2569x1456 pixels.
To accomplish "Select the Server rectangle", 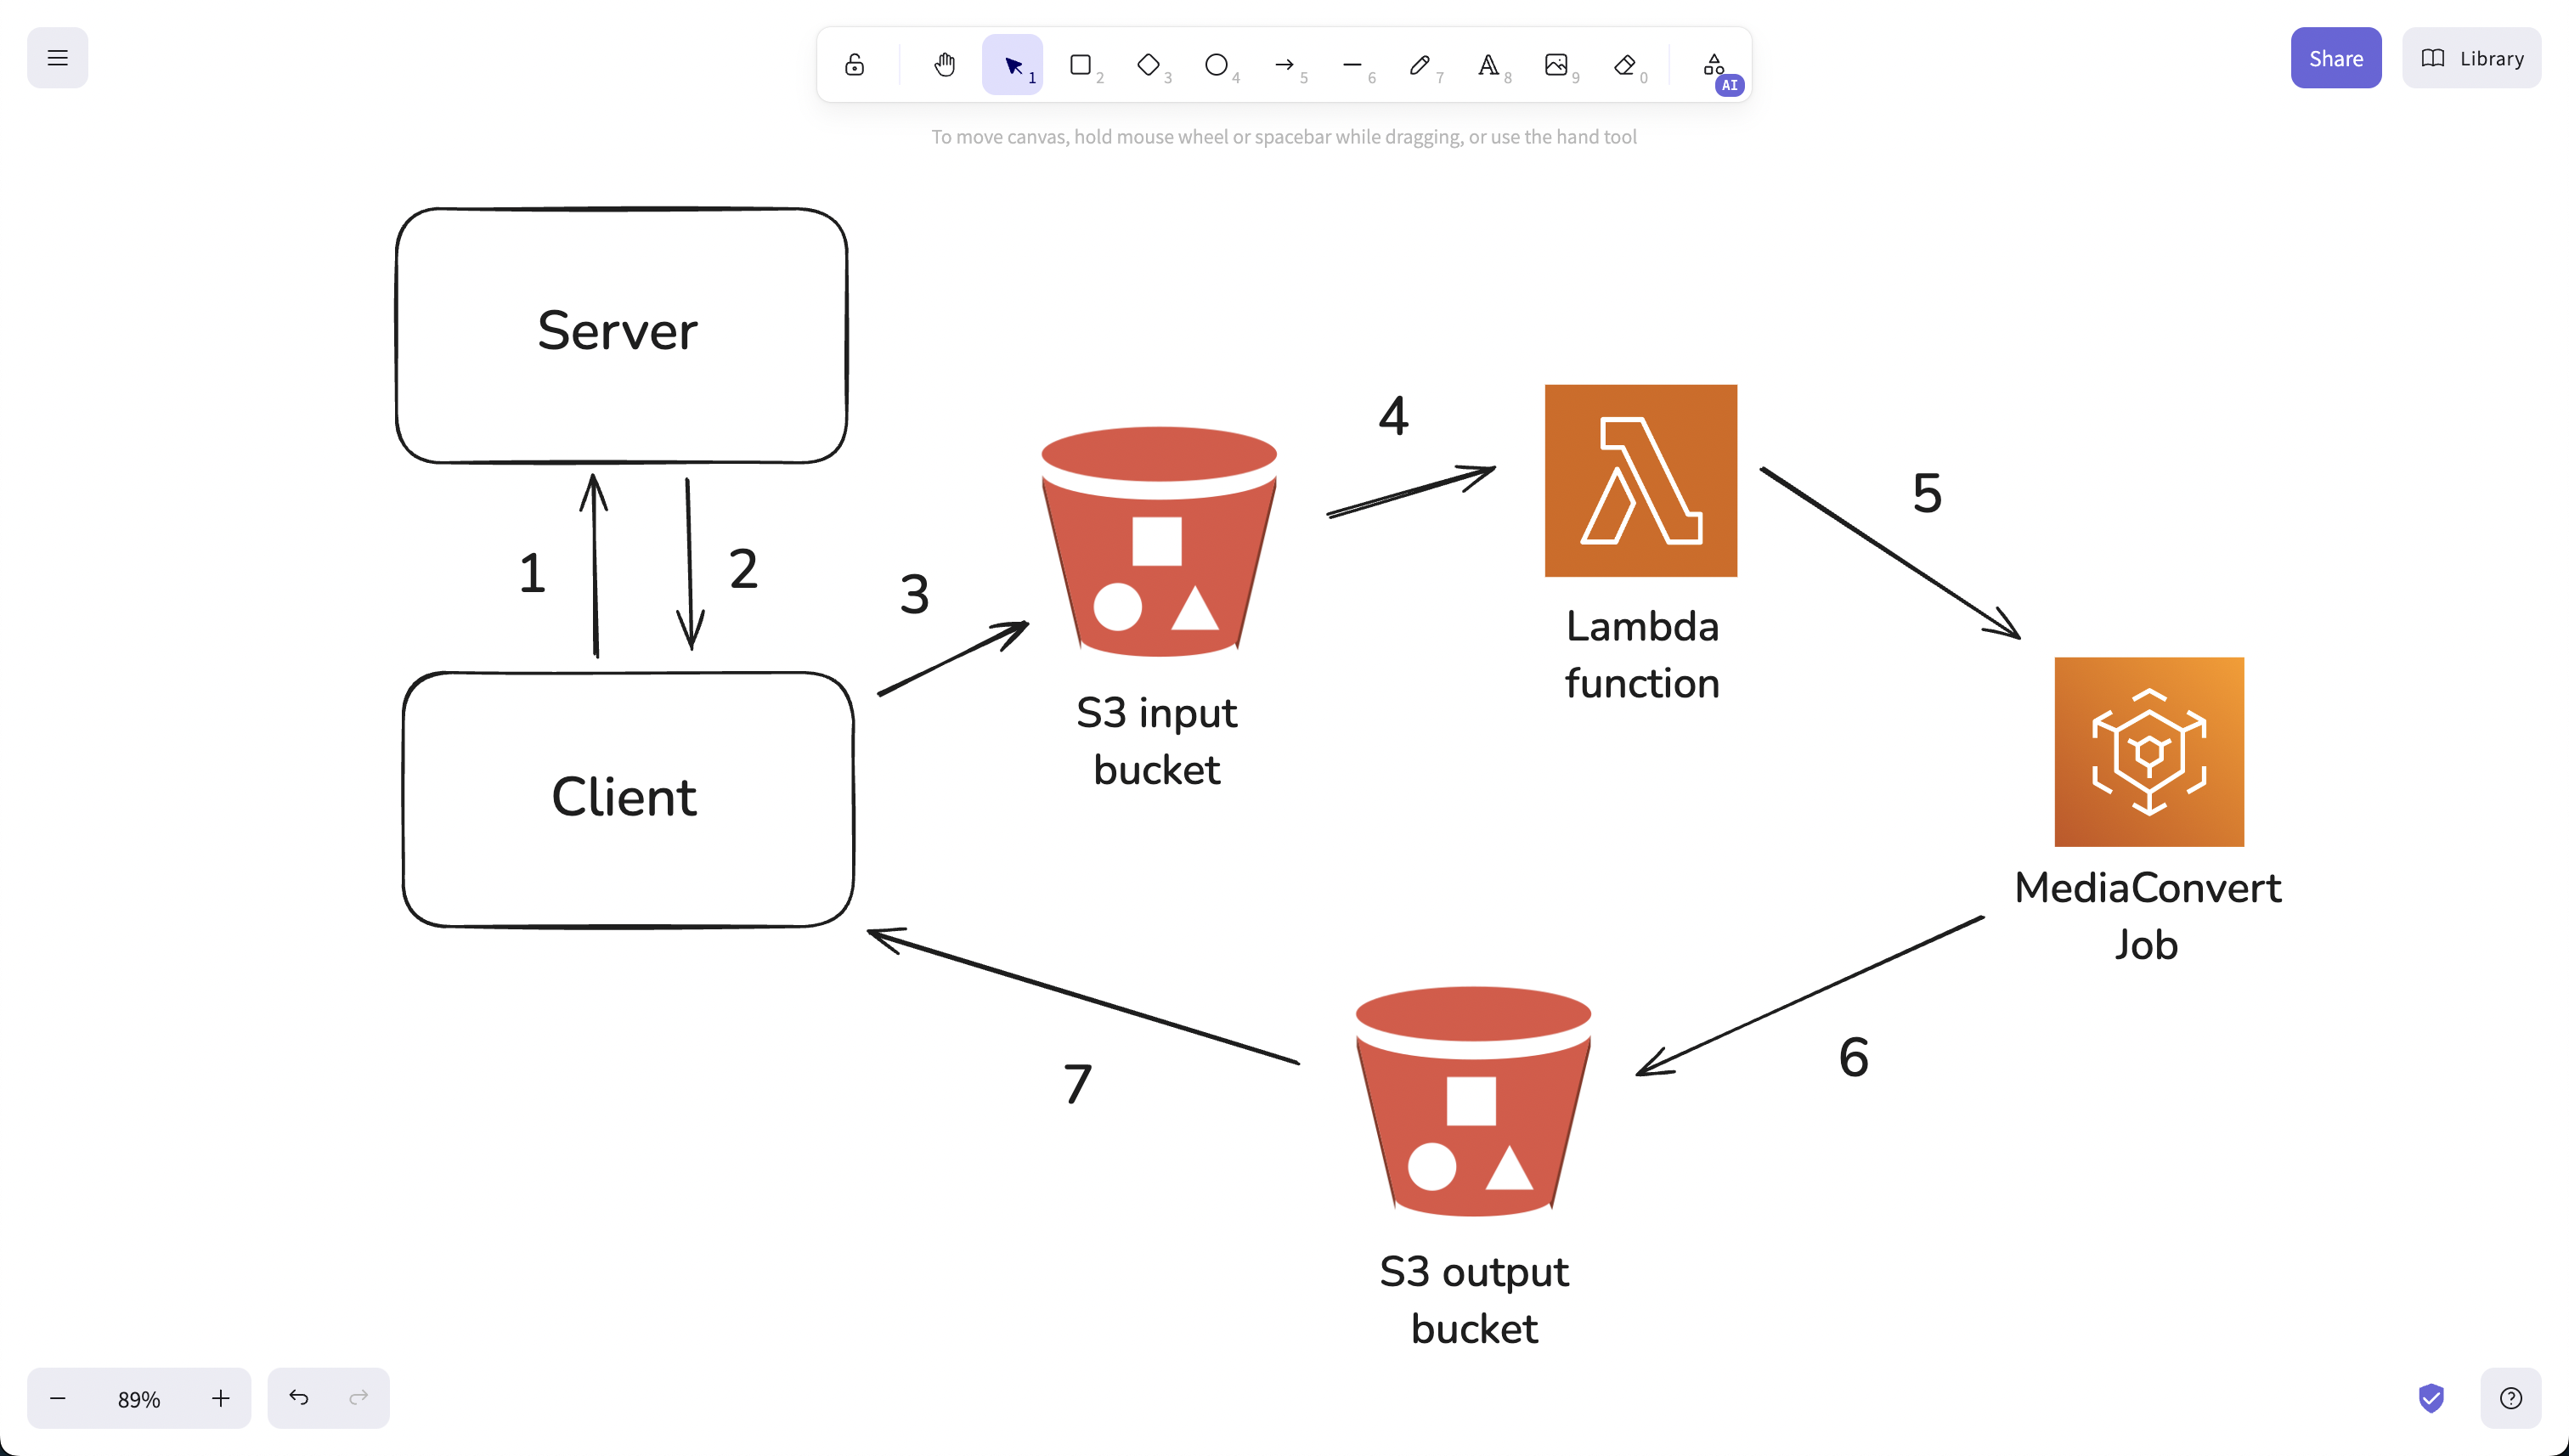I will coord(621,336).
